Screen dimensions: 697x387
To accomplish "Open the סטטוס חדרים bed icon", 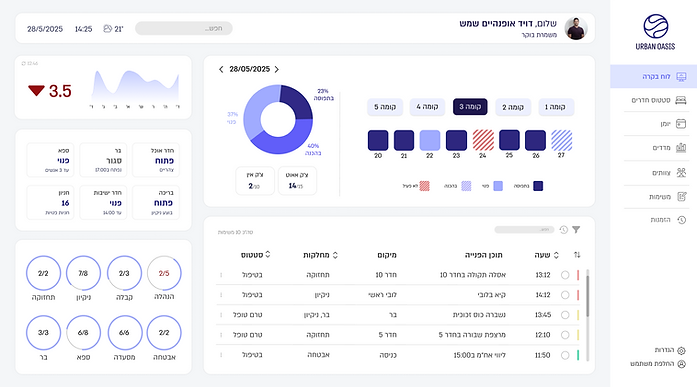I will pyautogui.click(x=681, y=100).
